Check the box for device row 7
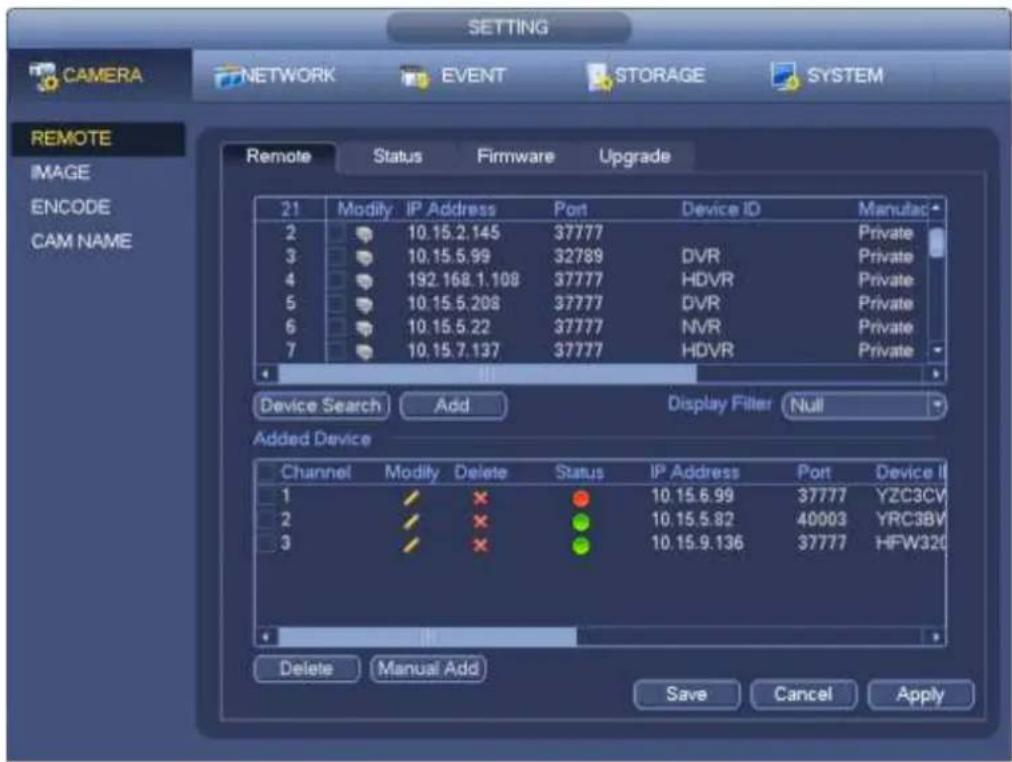Screen dimensions: 1012x762 click(337, 350)
